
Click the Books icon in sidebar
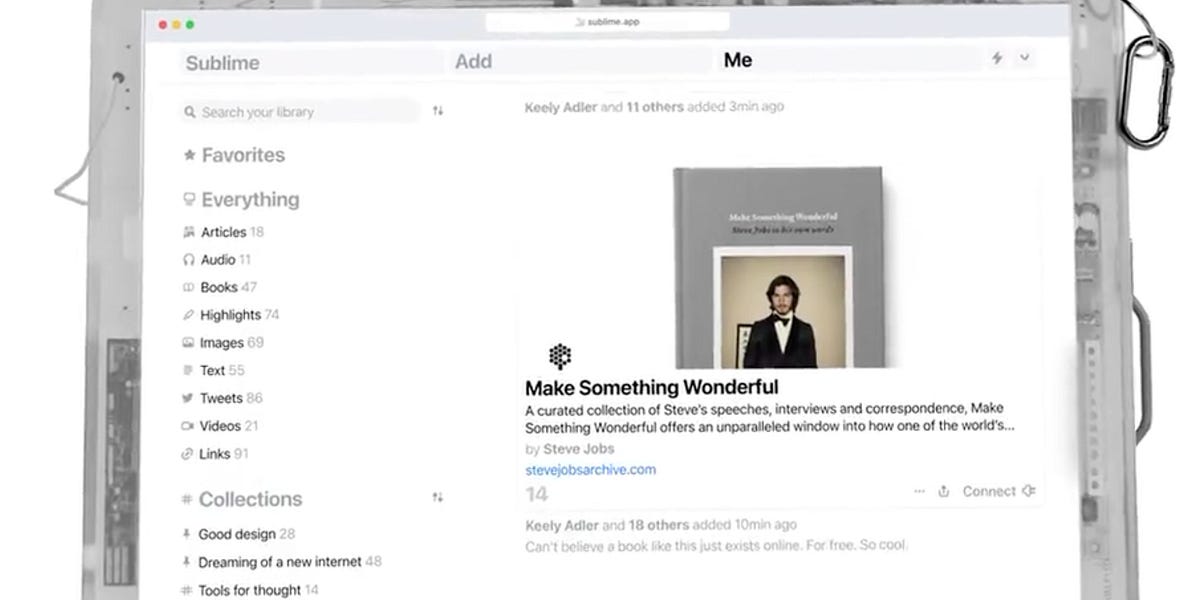tap(189, 287)
